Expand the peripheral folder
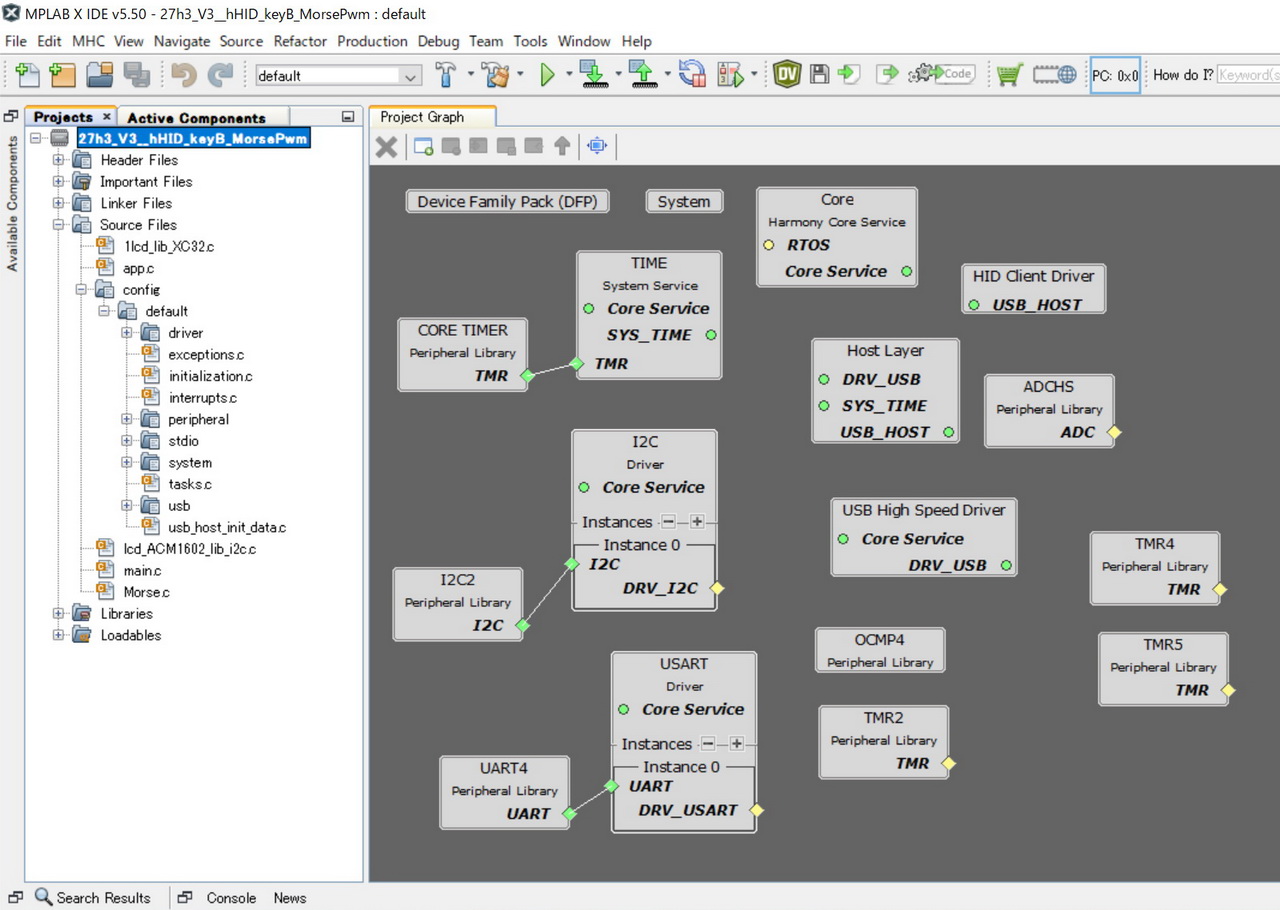This screenshot has height=910, width=1280. click(x=127, y=420)
